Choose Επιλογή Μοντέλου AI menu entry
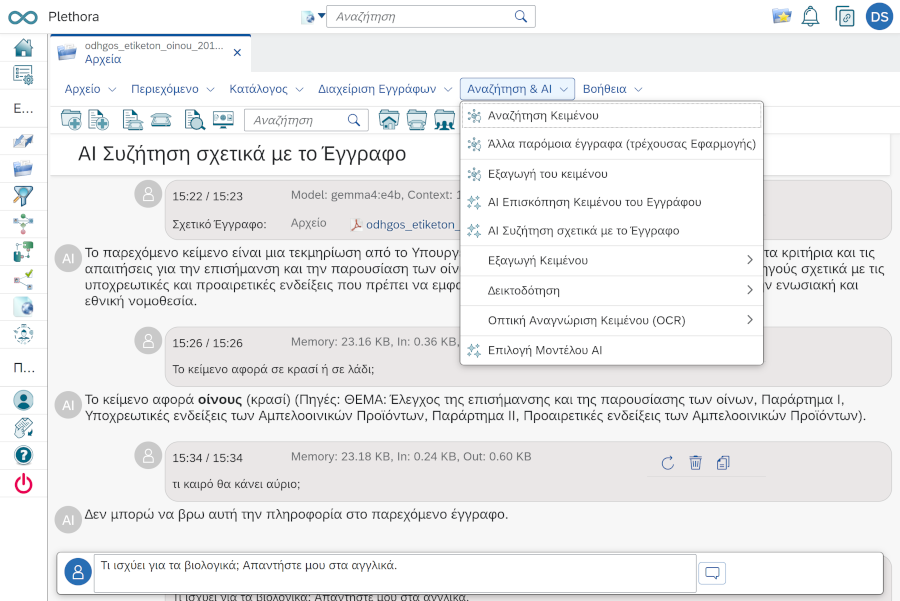This screenshot has height=601, width=900. [612, 350]
